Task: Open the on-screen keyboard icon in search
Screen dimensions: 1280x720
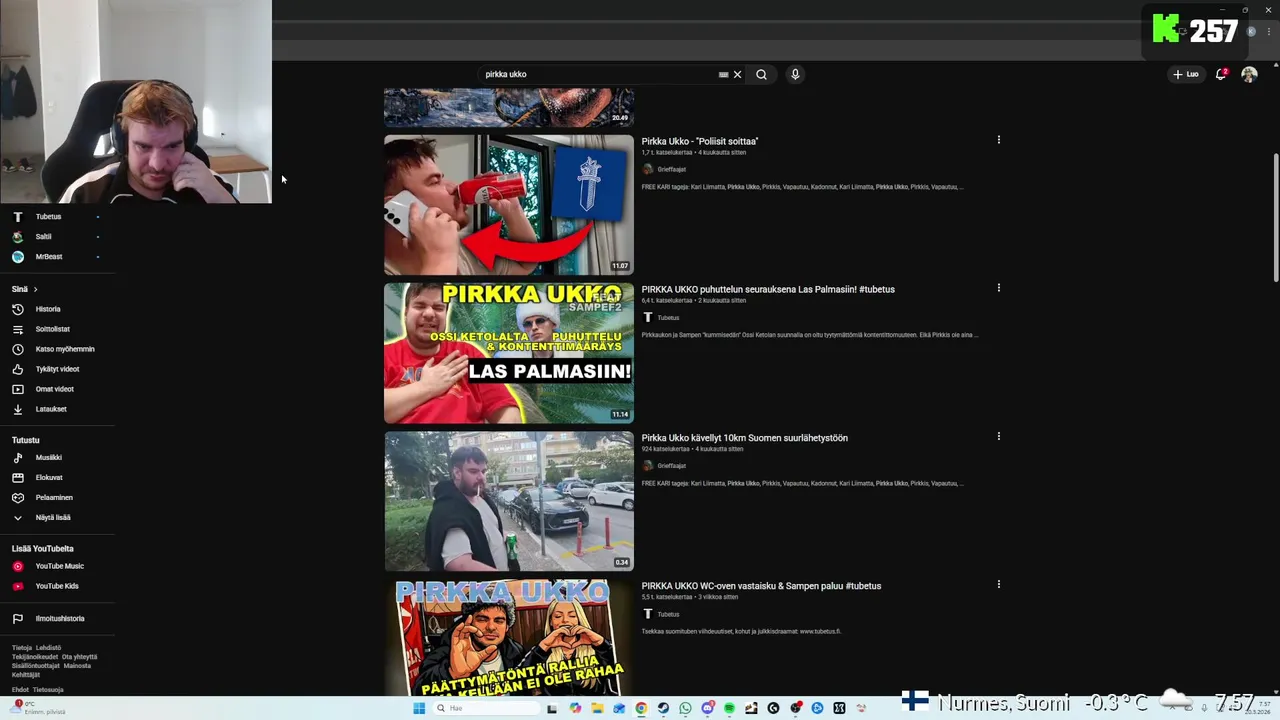Action: [723, 74]
